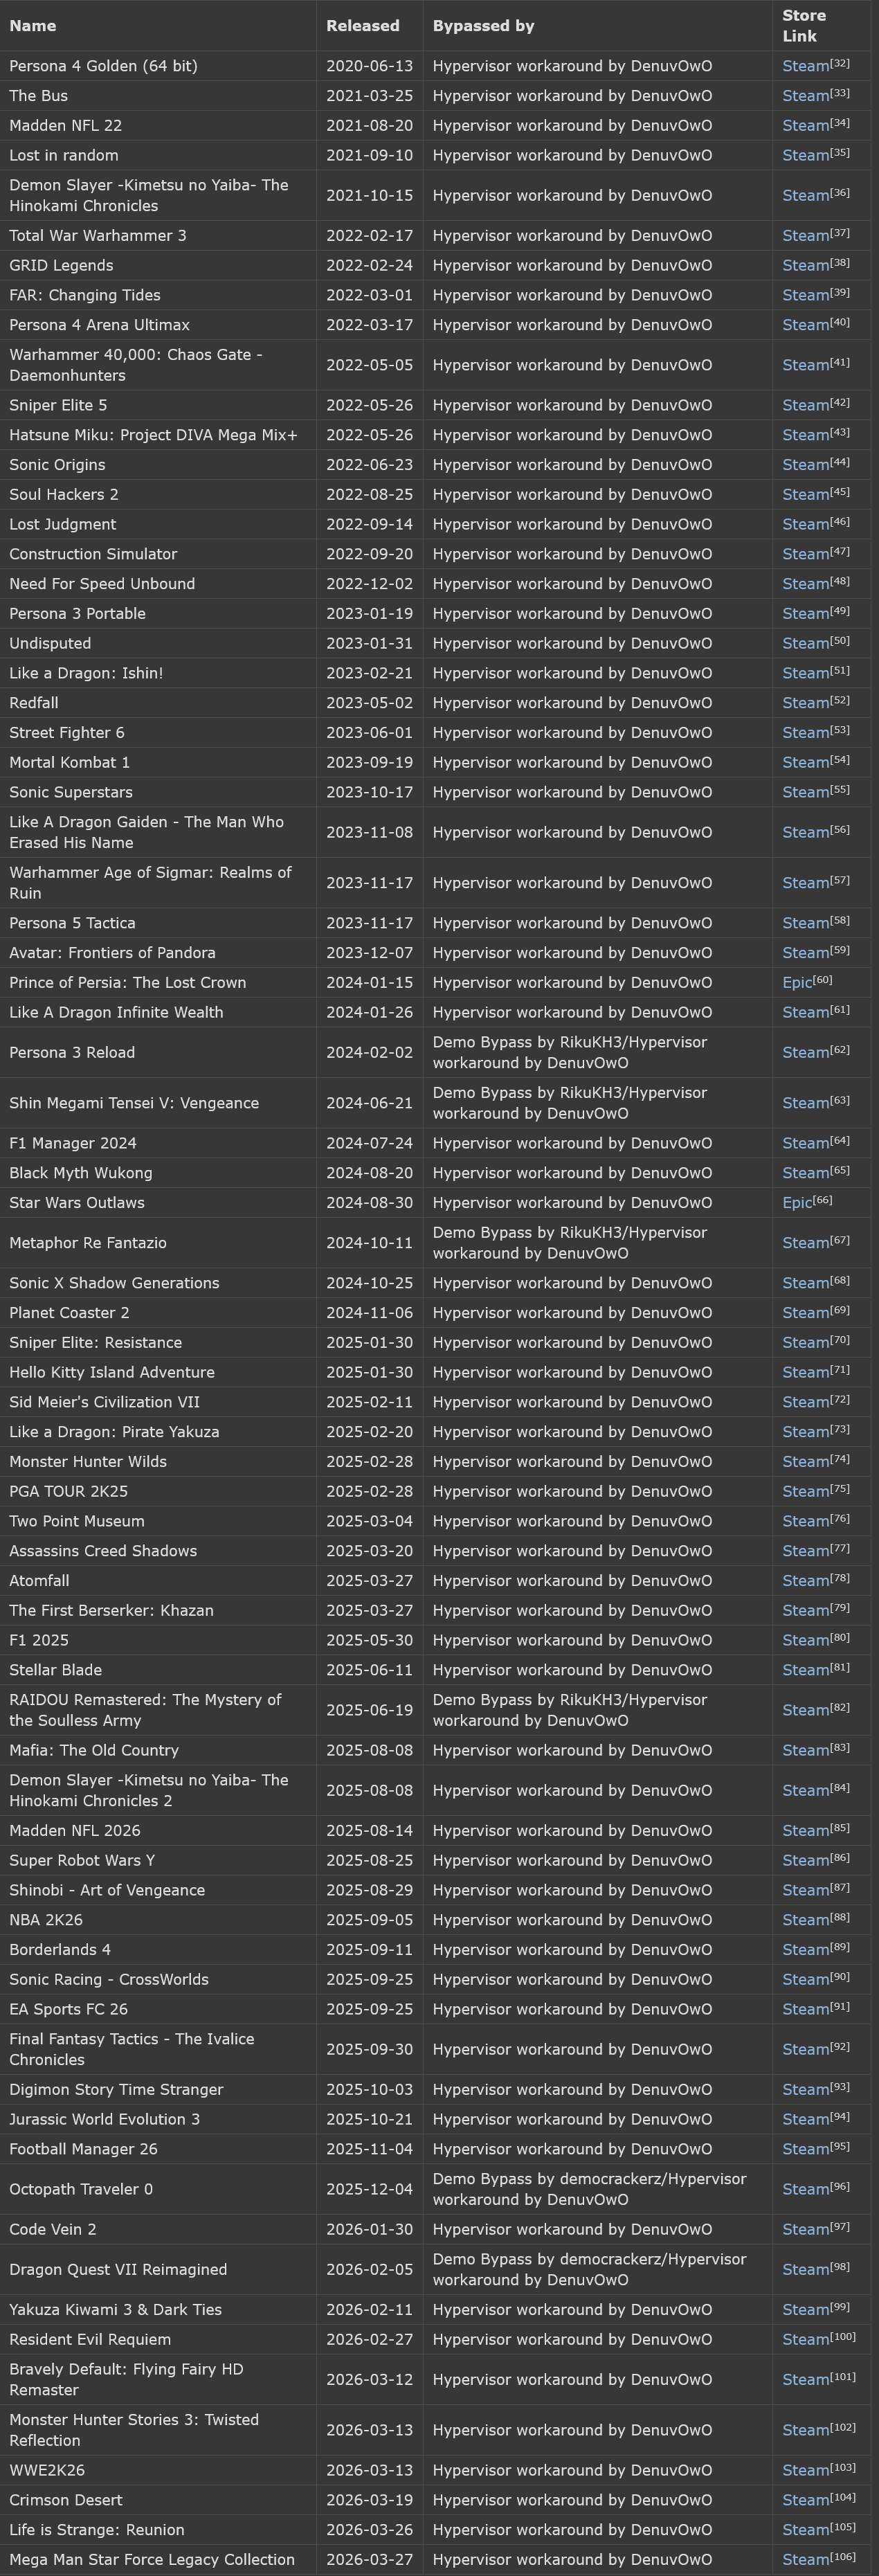The image size is (879, 2576).
Task: Select Persona 3 Portable in the Name column
Action: click(77, 614)
